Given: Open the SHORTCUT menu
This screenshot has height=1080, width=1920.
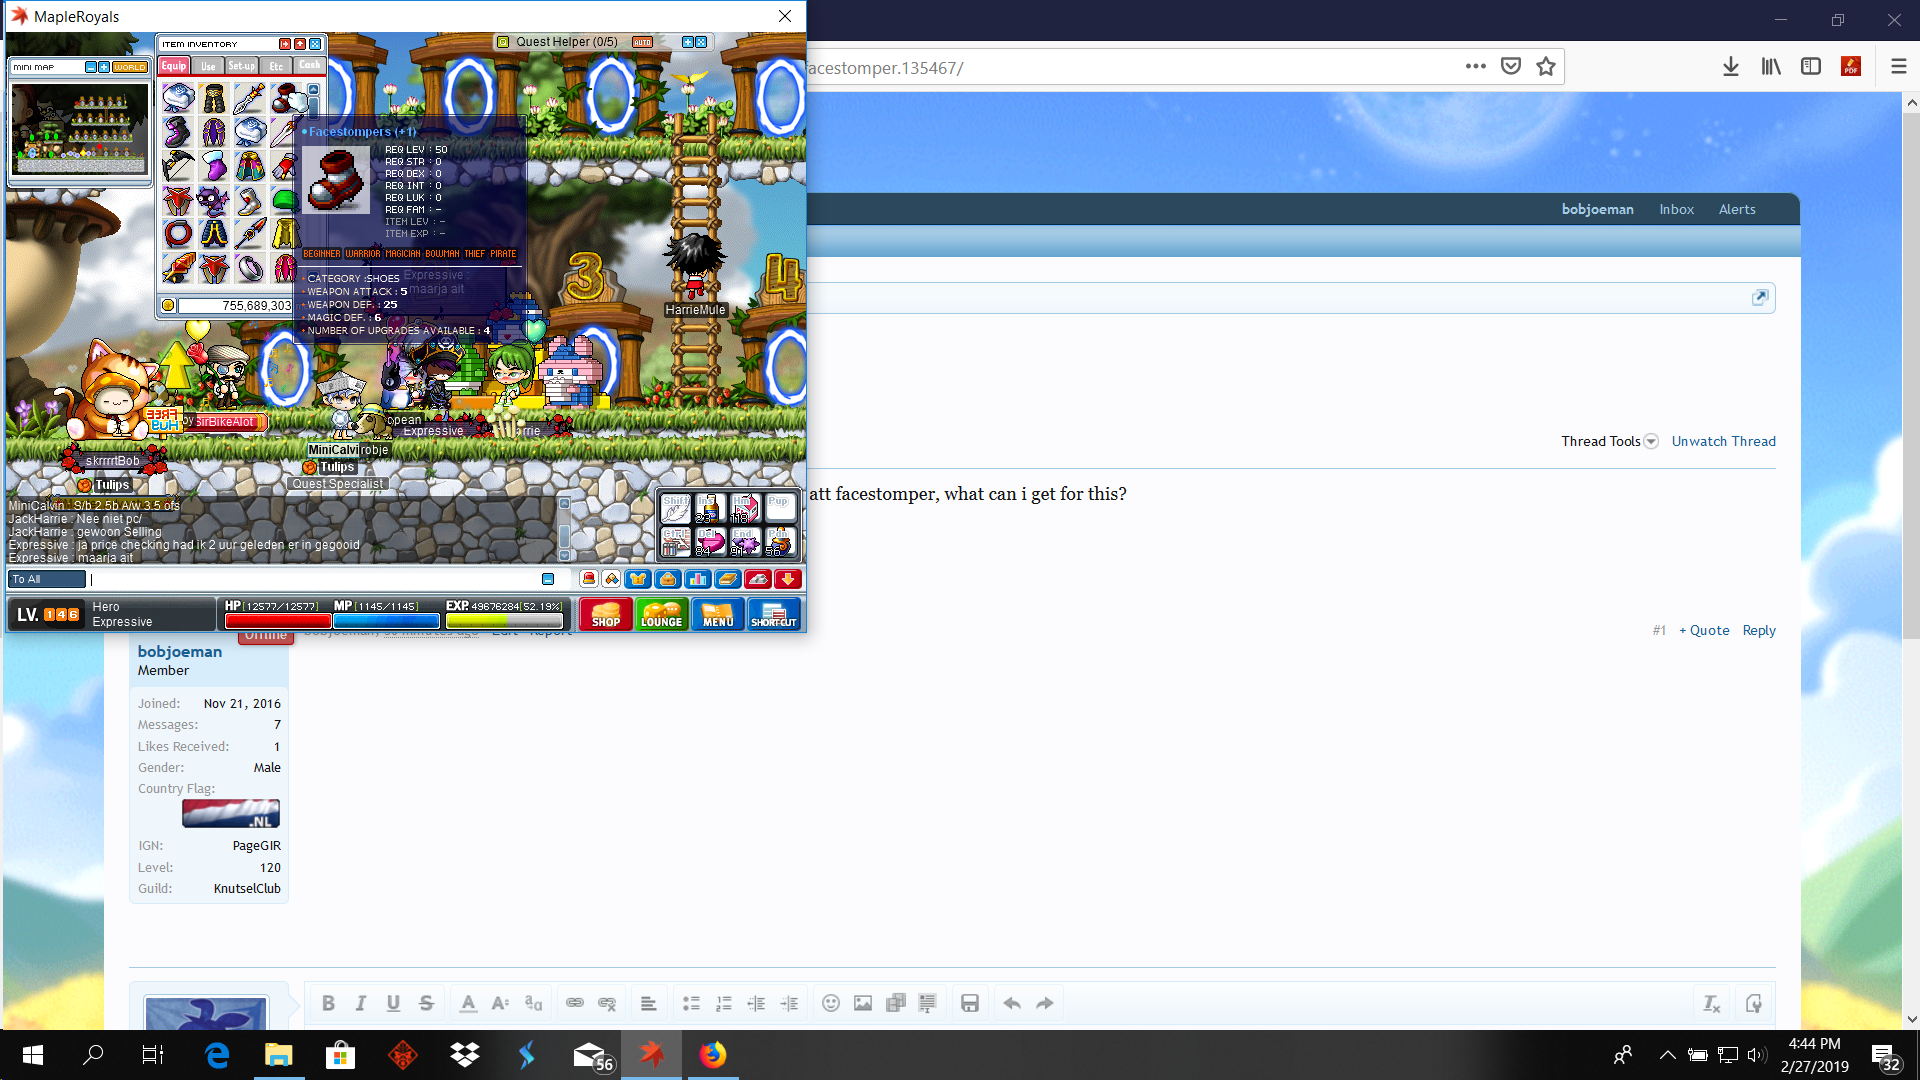Looking at the screenshot, I should click(774, 614).
